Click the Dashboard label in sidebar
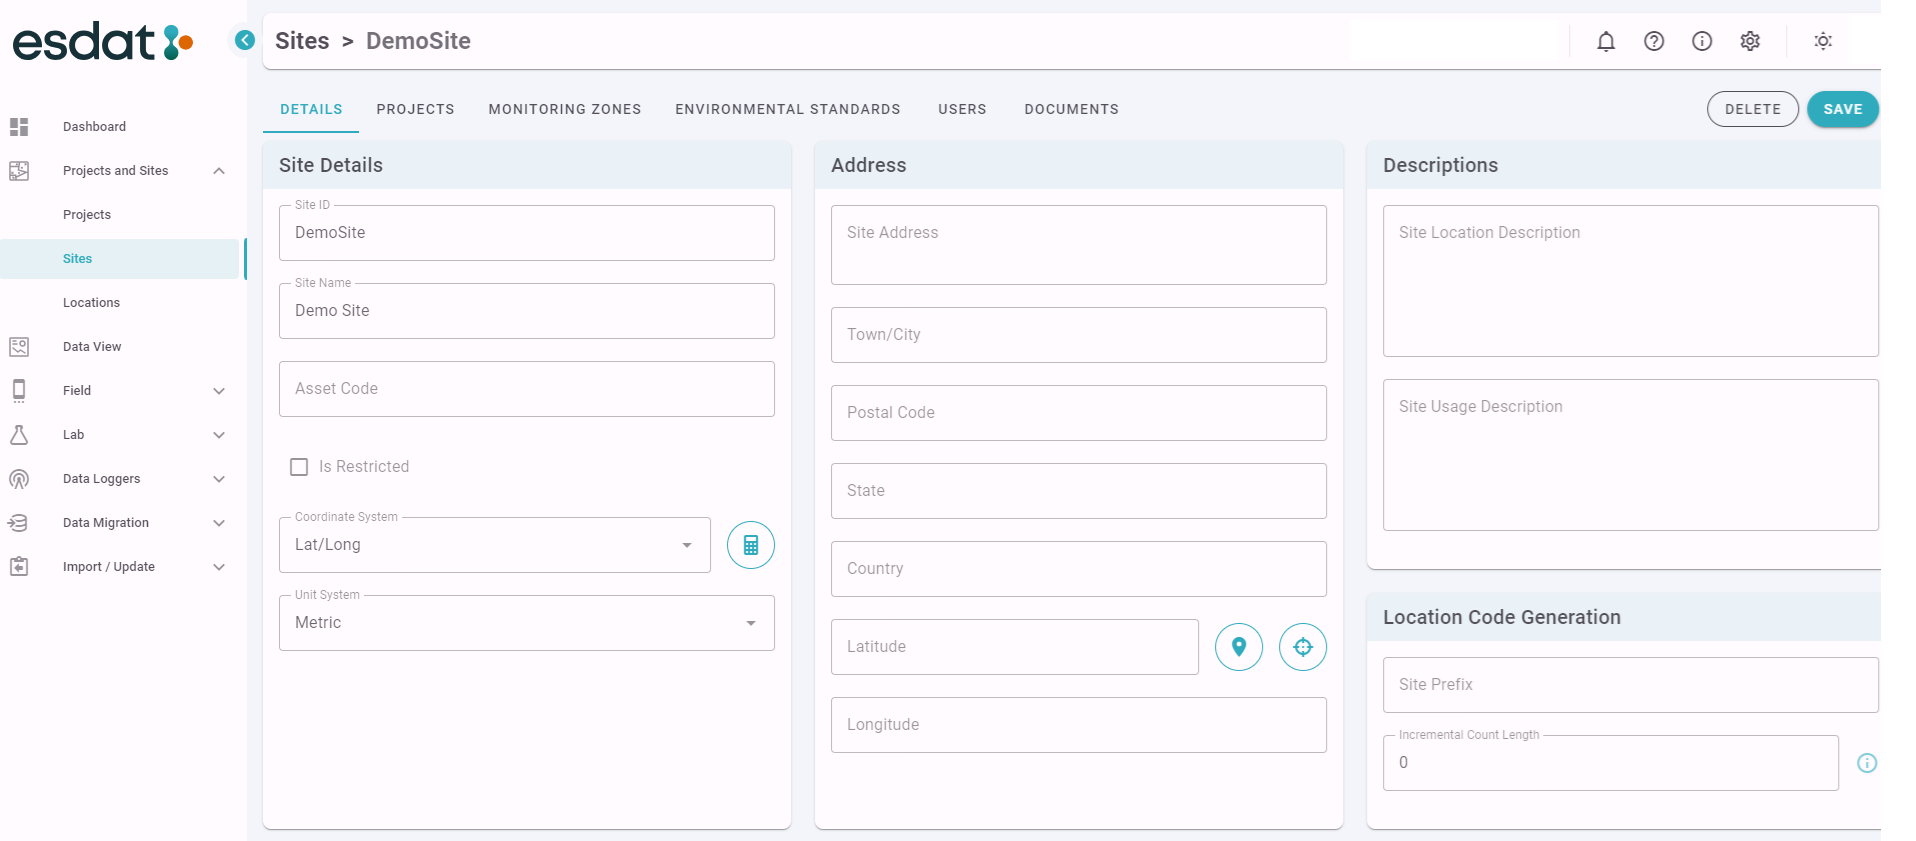Viewport: 1916px width, 841px height. click(95, 127)
